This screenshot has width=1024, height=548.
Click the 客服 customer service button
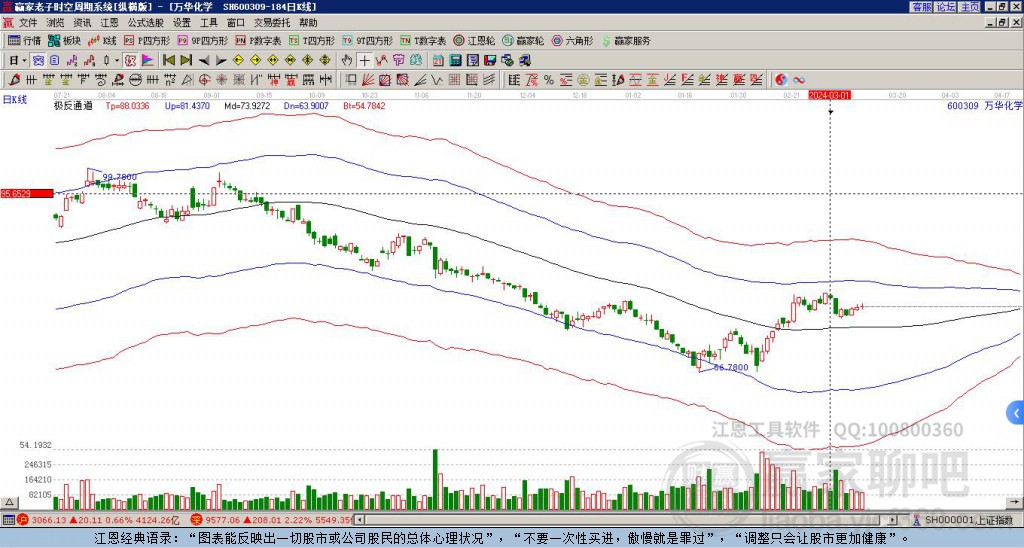point(921,7)
